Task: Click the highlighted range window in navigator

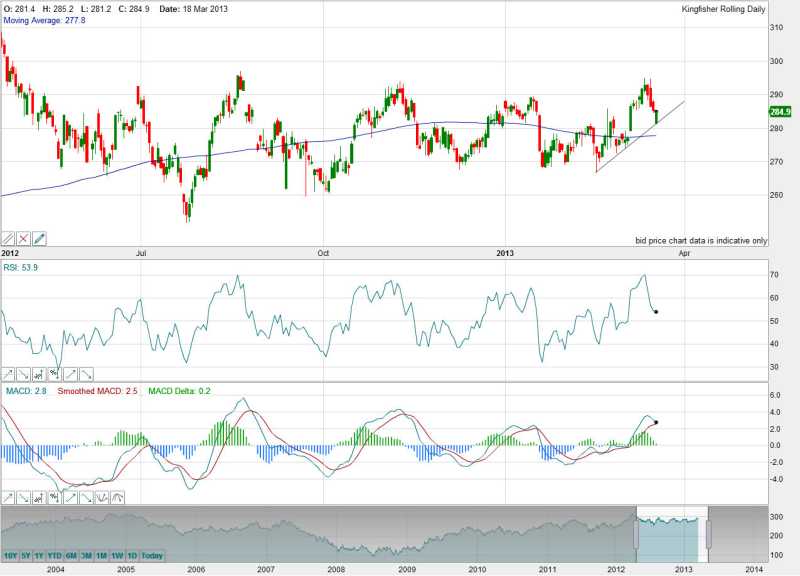Action: click(x=672, y=534)
